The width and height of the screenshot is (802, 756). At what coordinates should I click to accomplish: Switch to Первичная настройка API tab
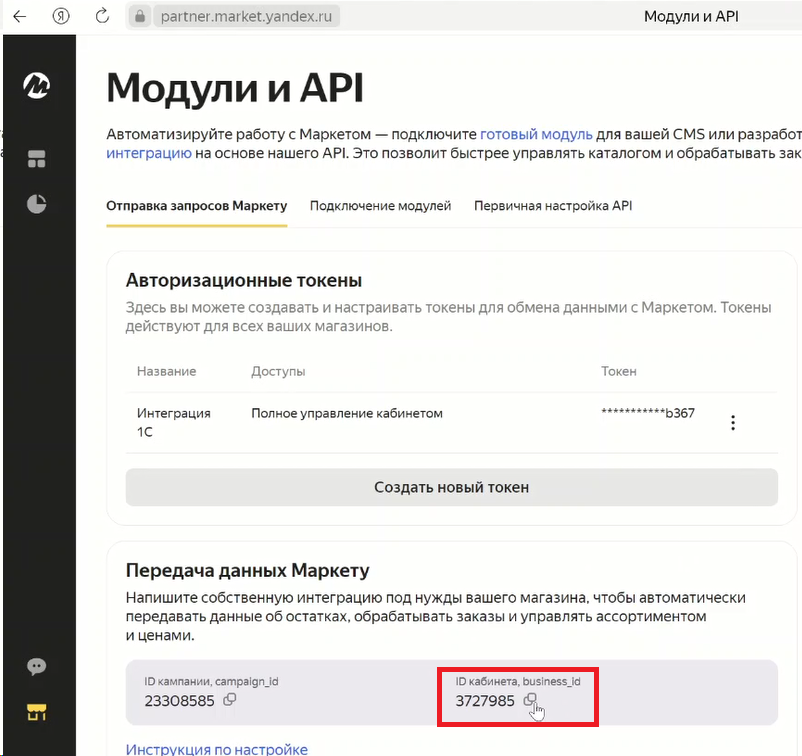553,206
